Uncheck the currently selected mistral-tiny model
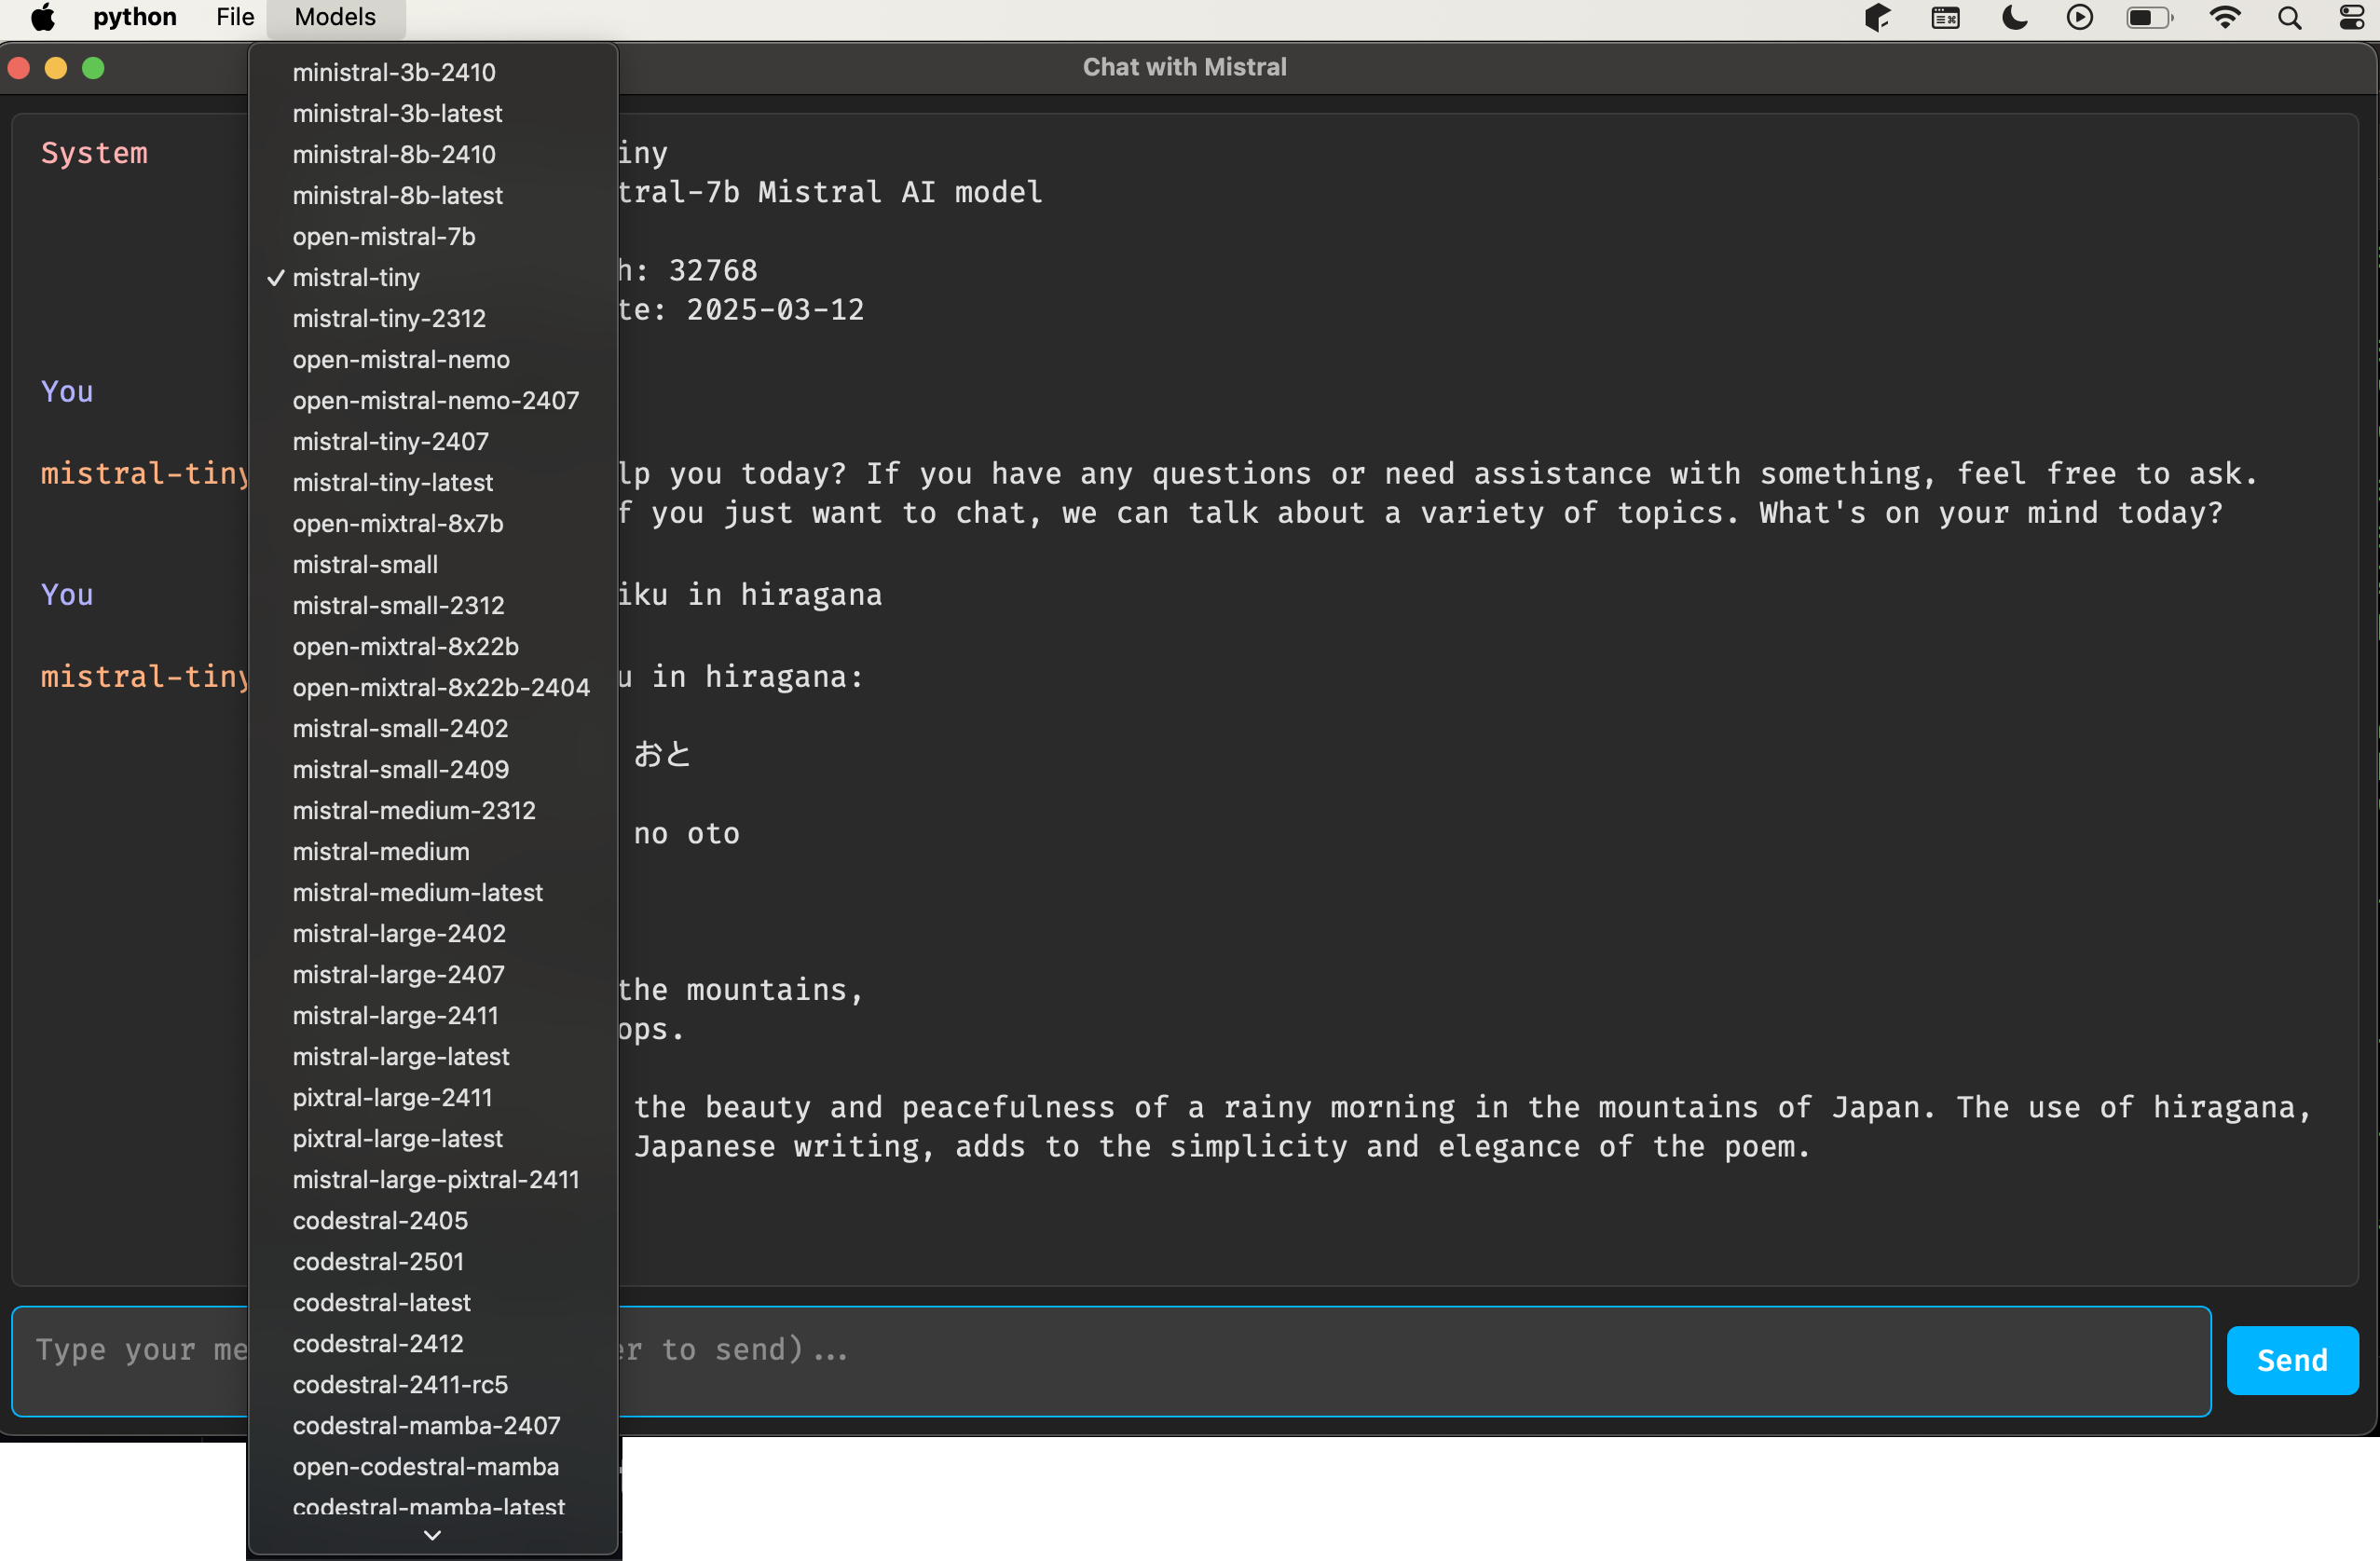 [357, 277]
